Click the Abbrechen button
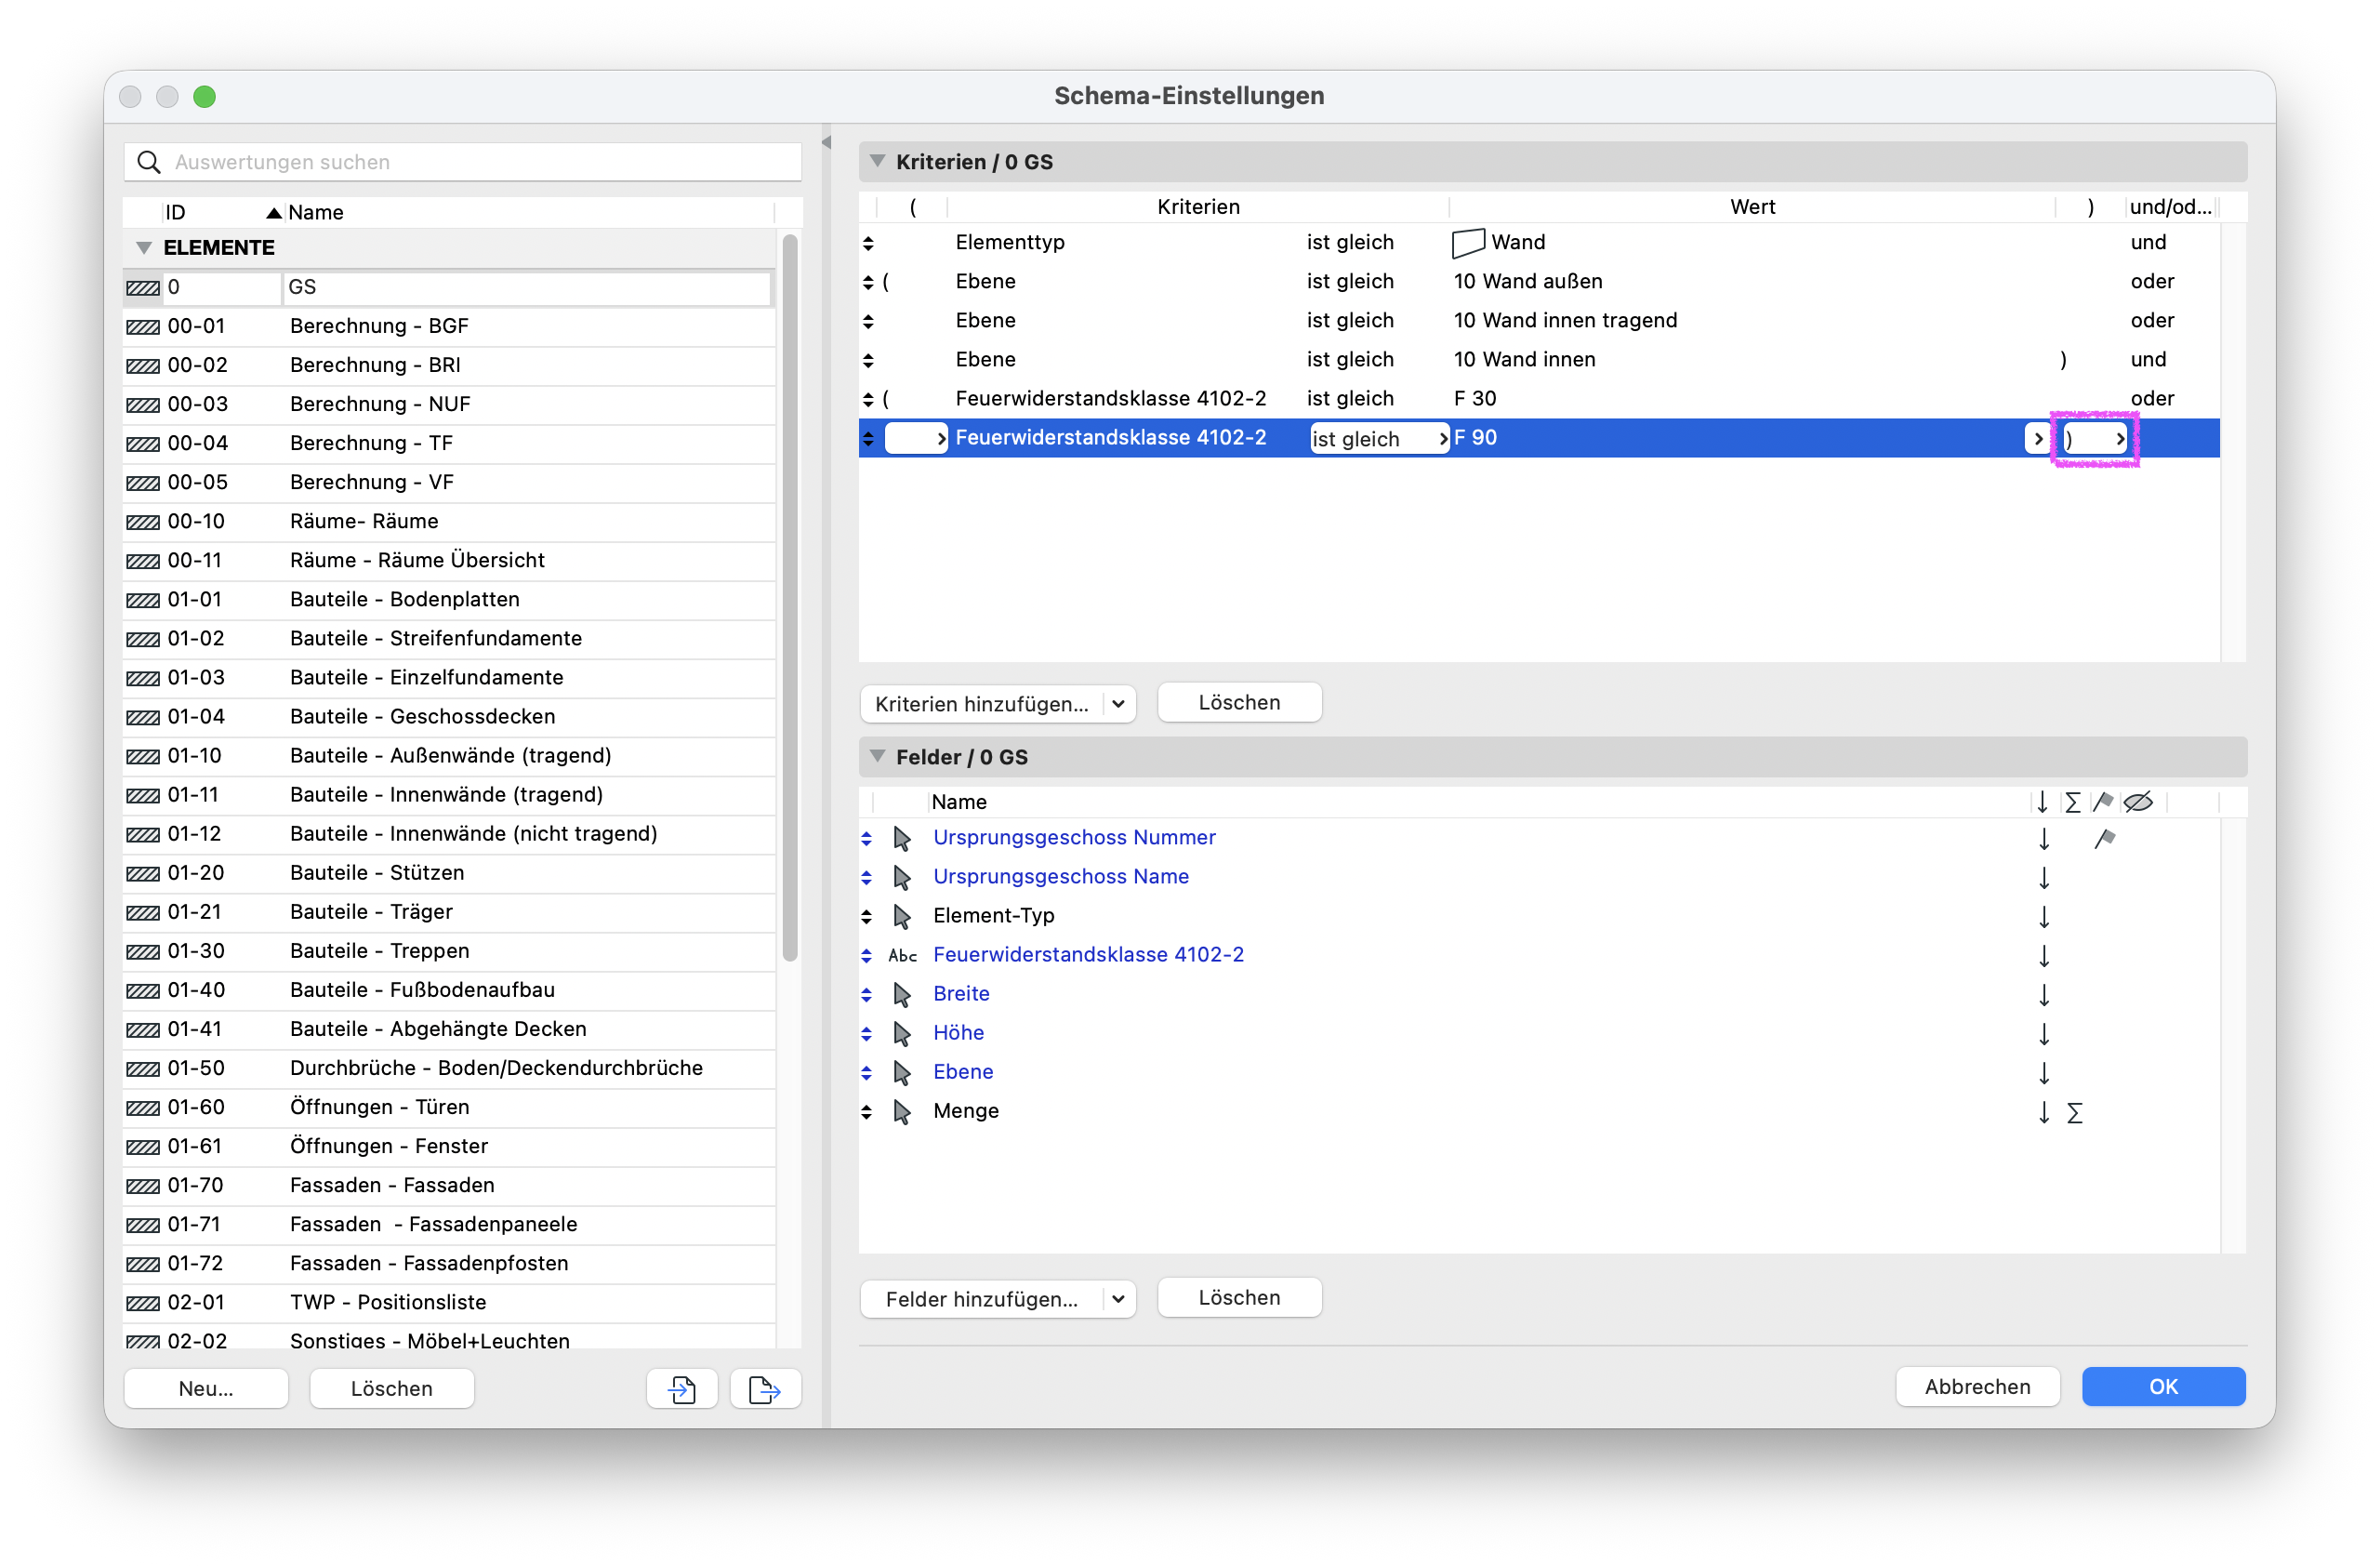Viewport: 2380px width, 1566px height. [1977, 1386]
